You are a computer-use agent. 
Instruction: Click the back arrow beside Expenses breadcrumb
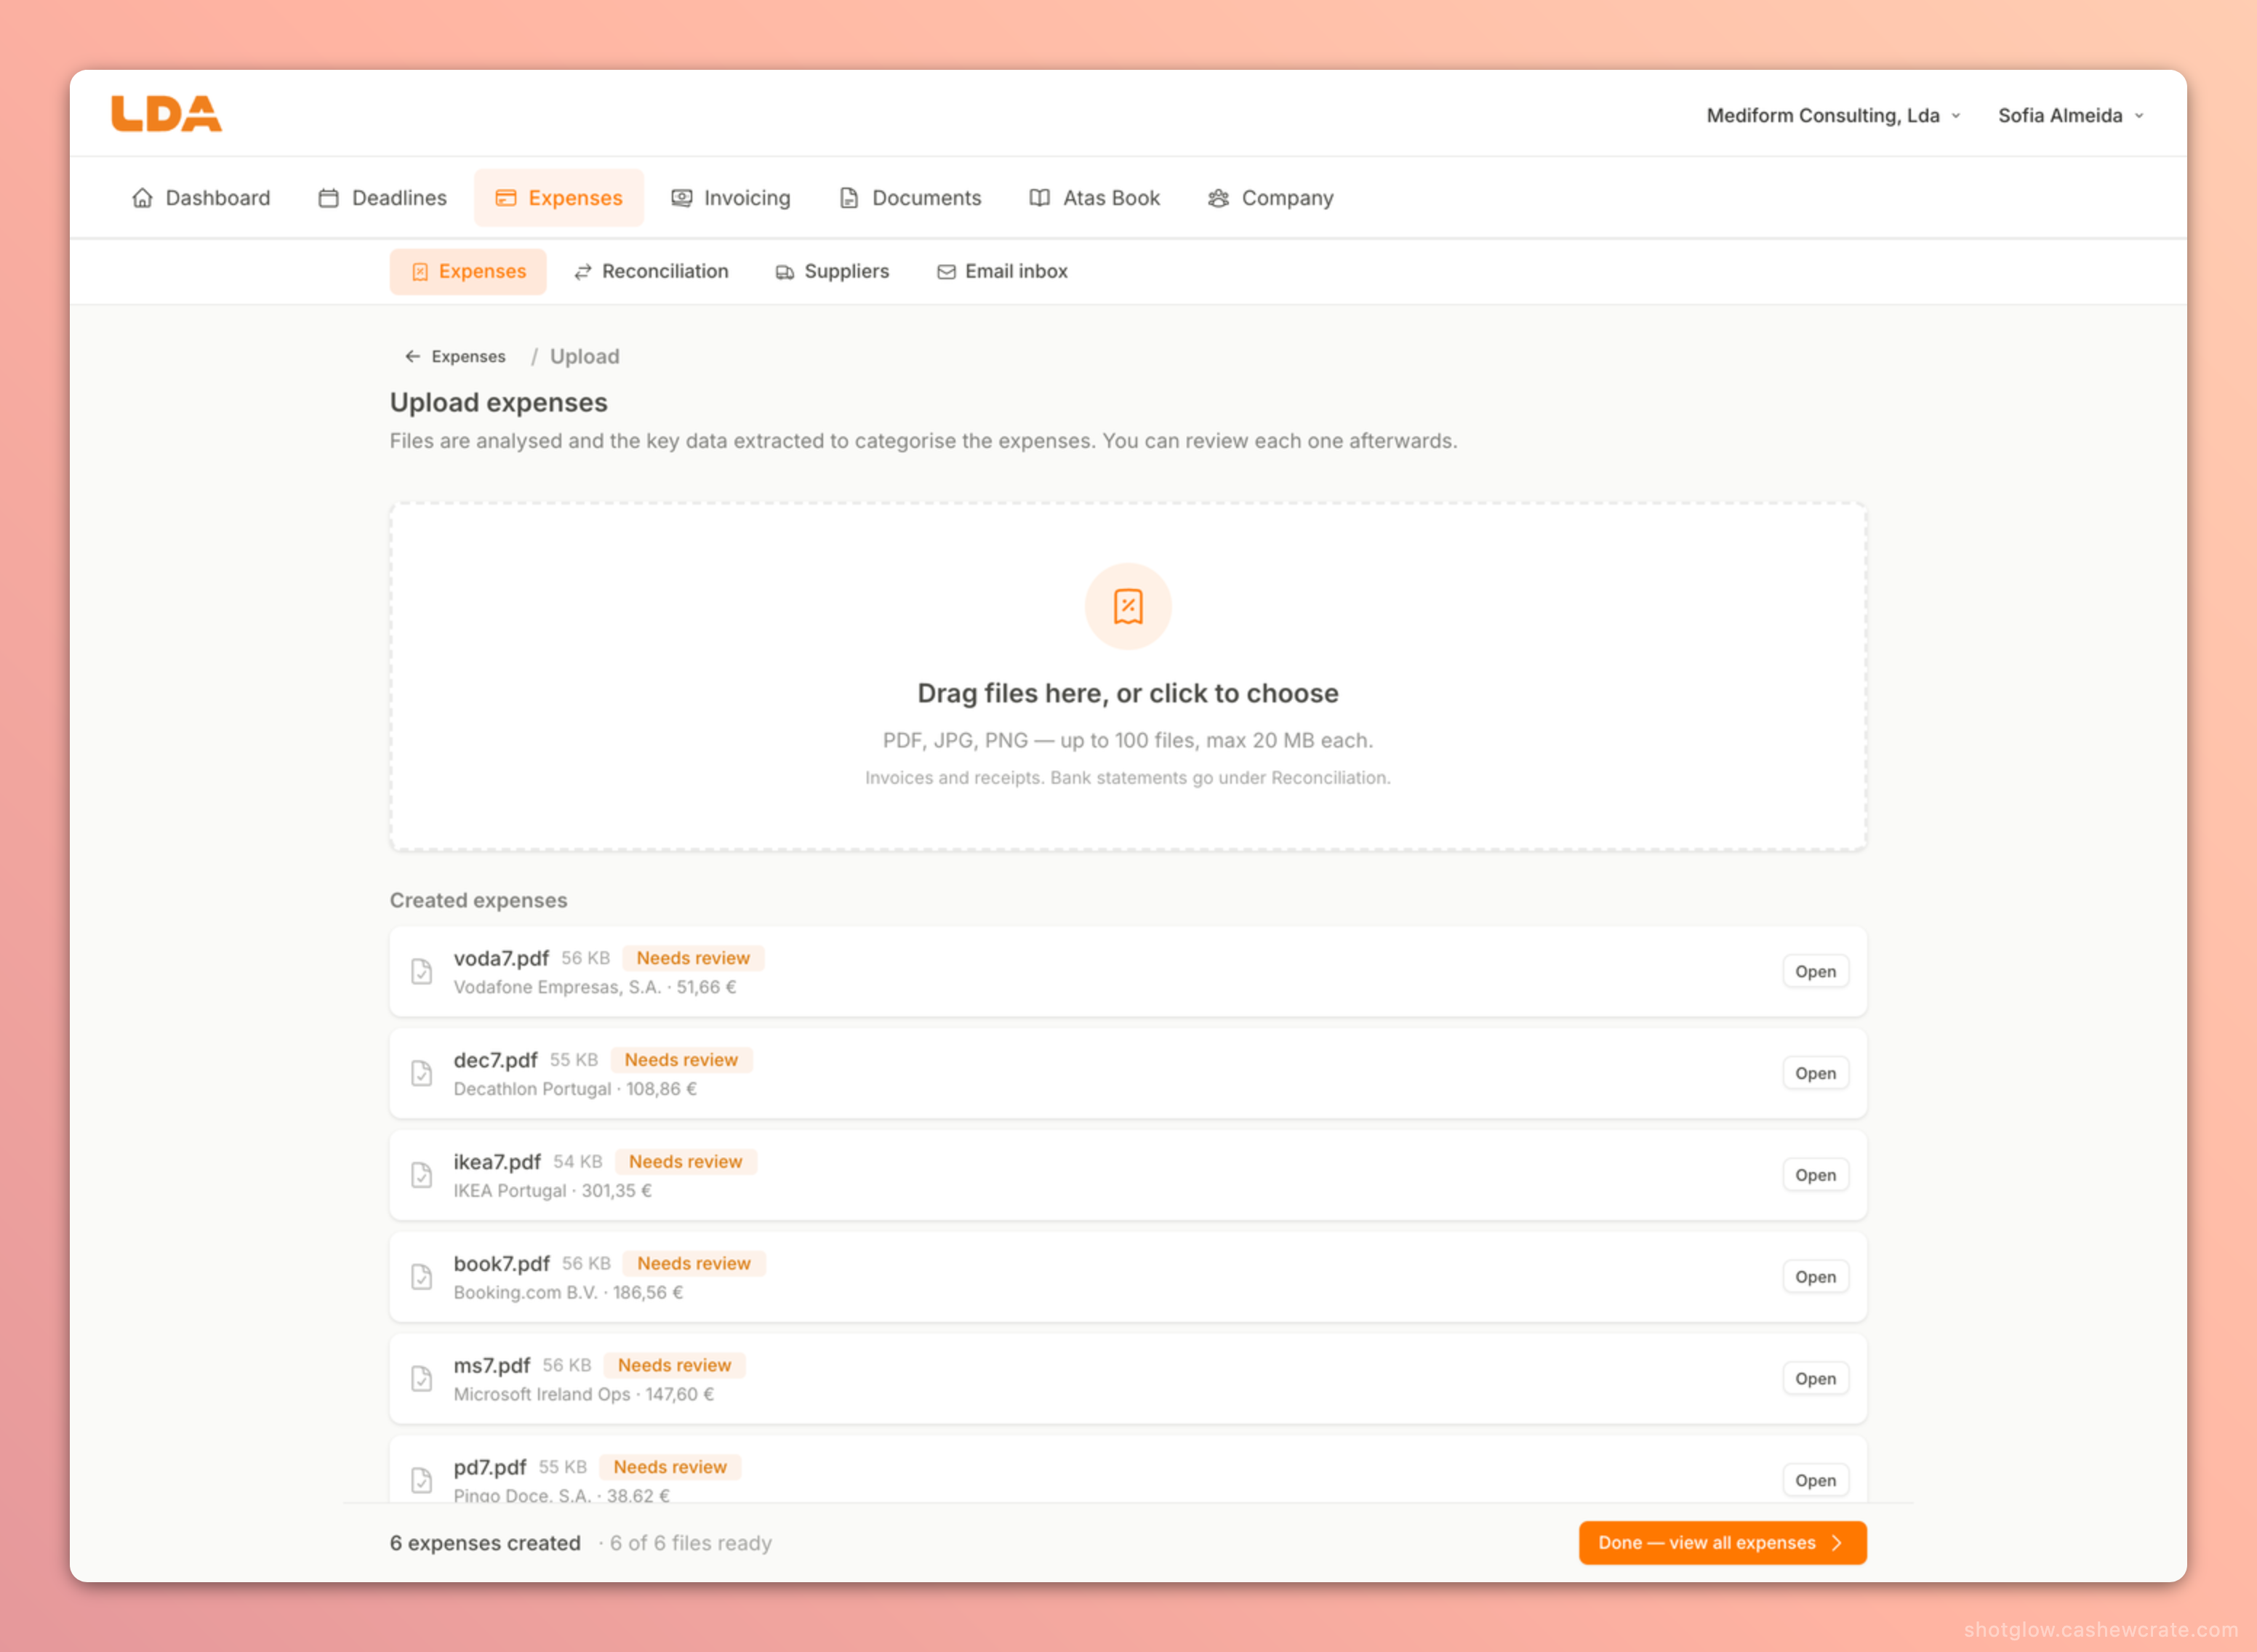(412, 356)
